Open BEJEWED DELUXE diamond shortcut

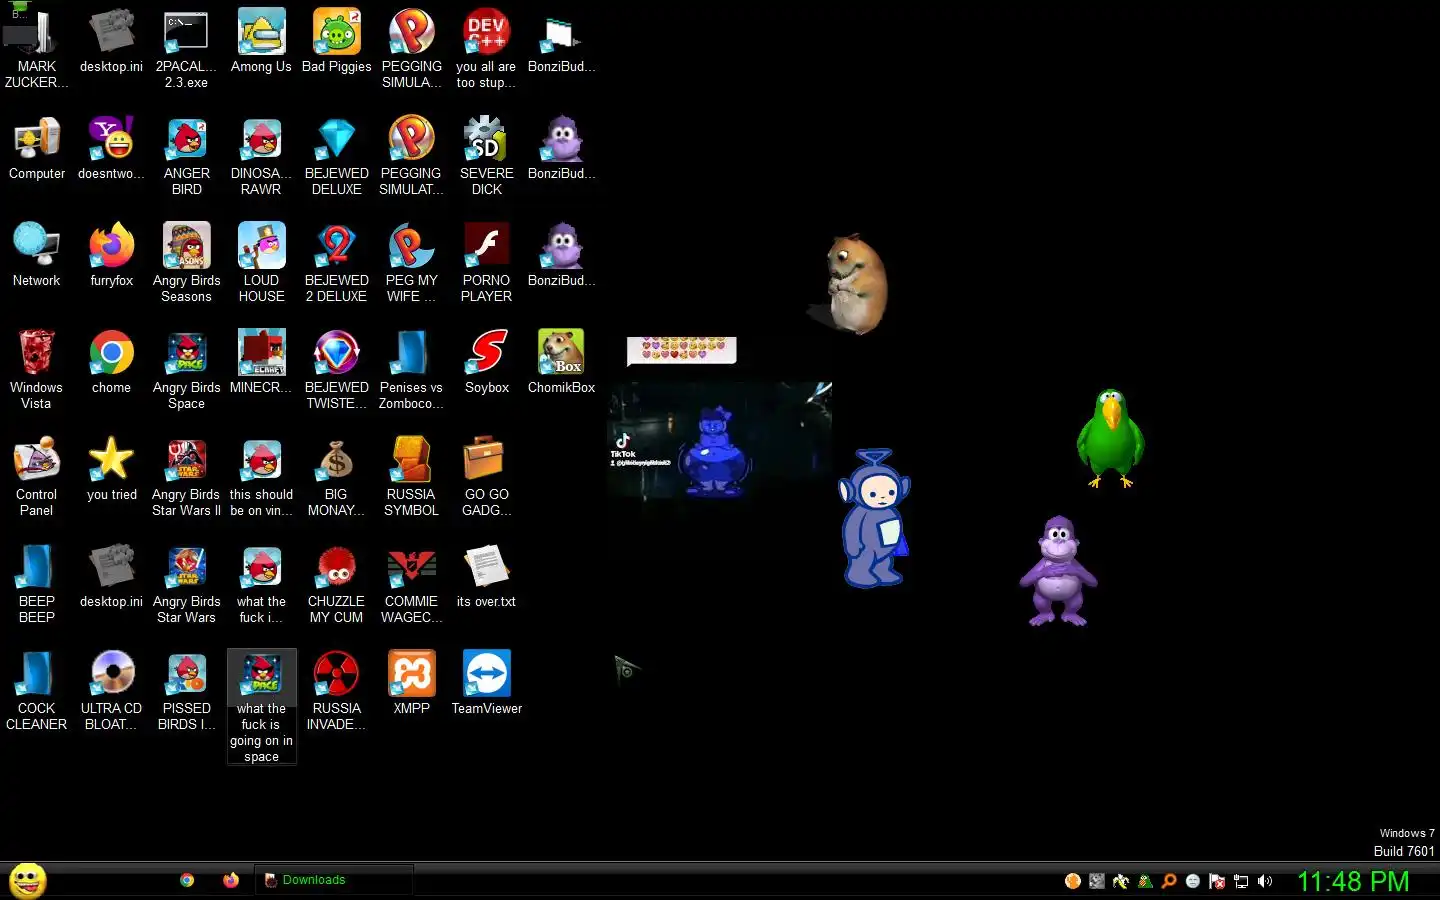pos(336,156)
